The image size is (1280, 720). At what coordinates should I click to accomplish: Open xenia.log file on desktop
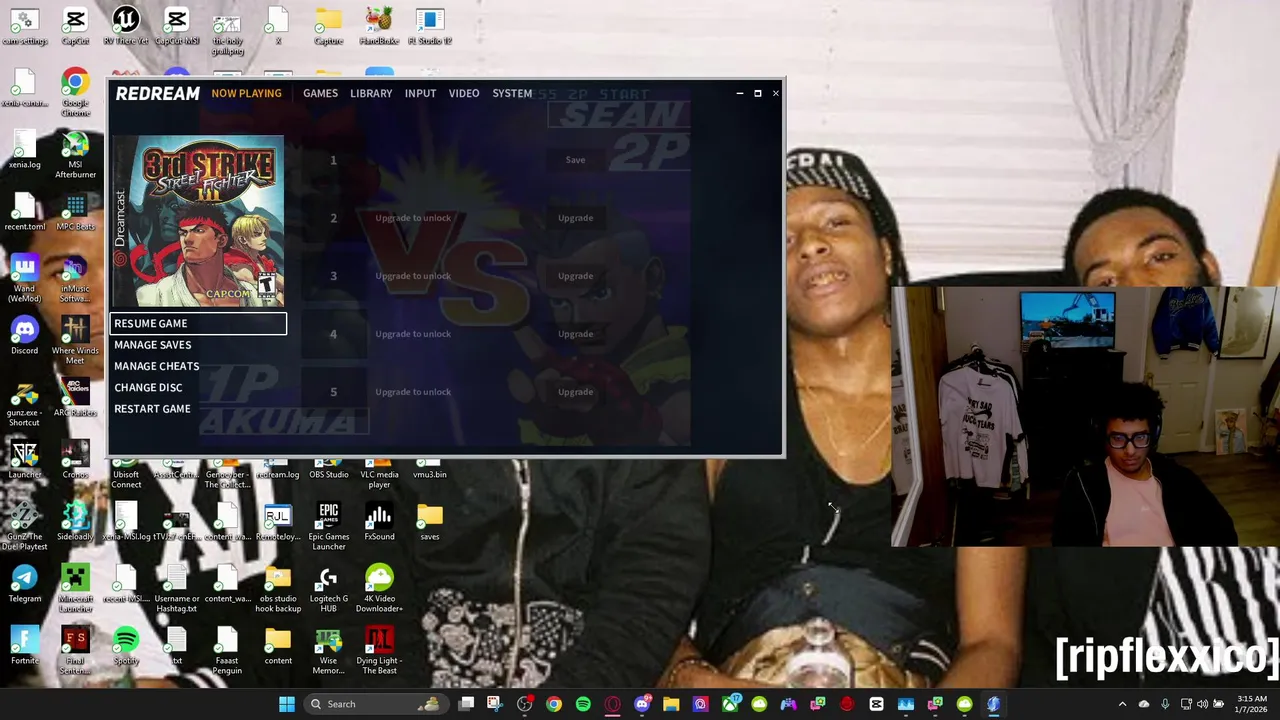click(24, 149)
